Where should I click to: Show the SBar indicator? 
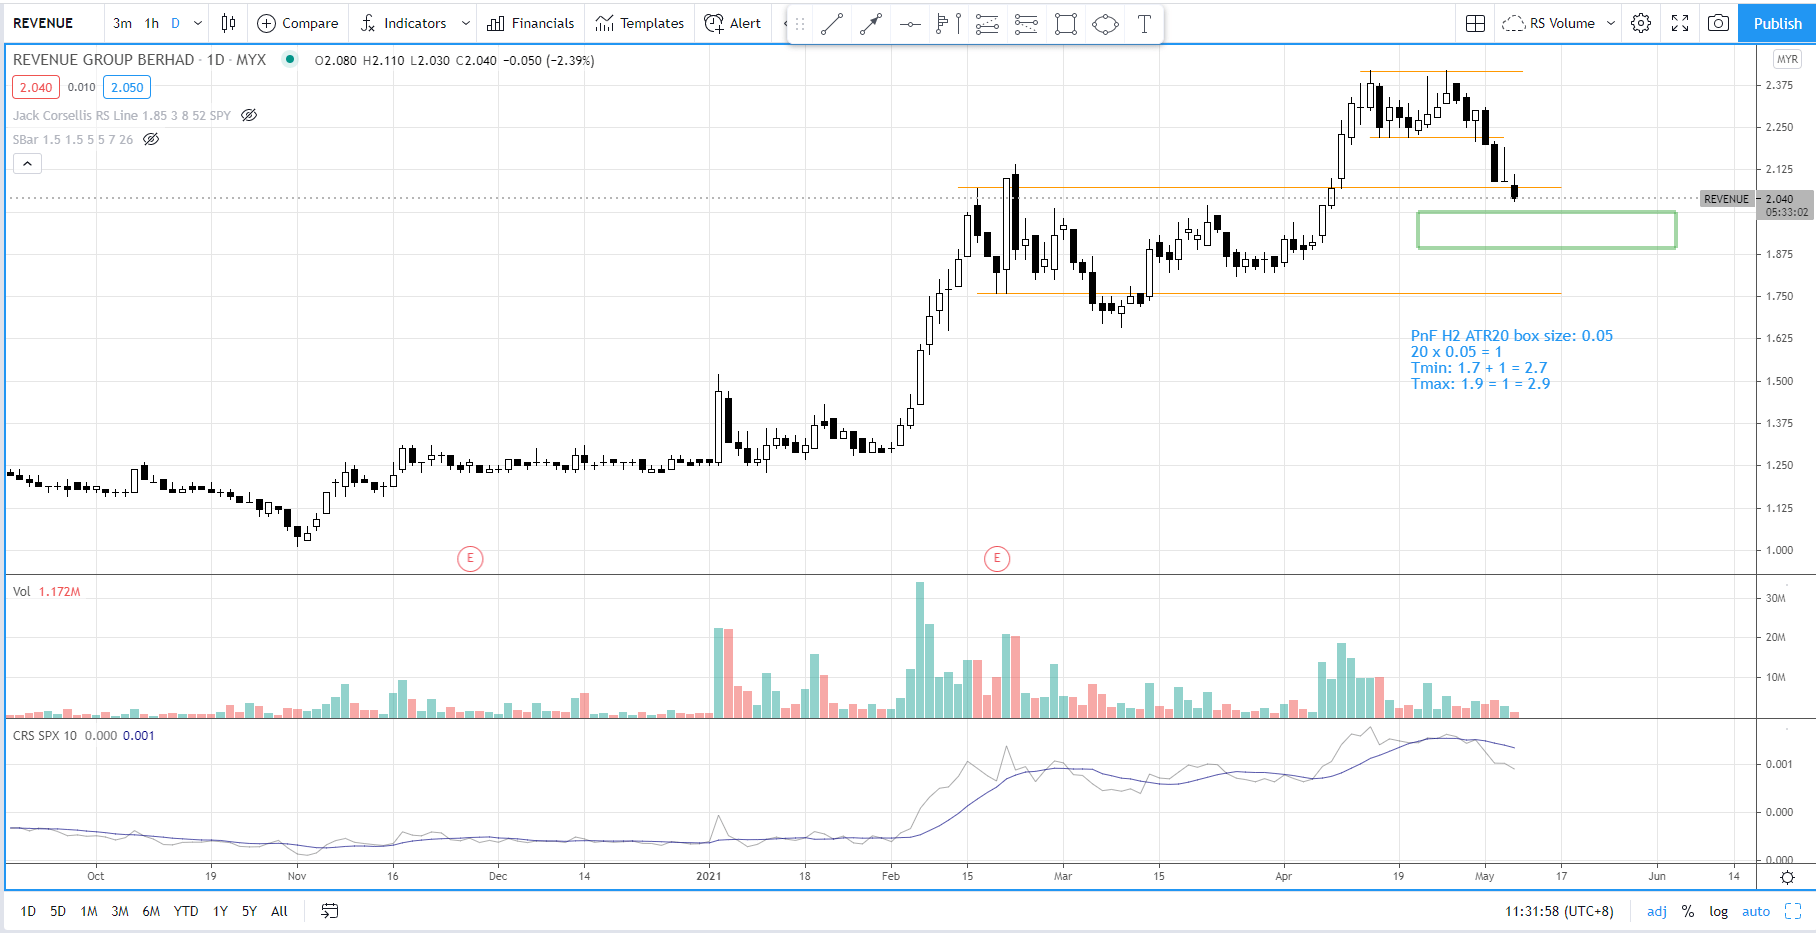(151, 139)
